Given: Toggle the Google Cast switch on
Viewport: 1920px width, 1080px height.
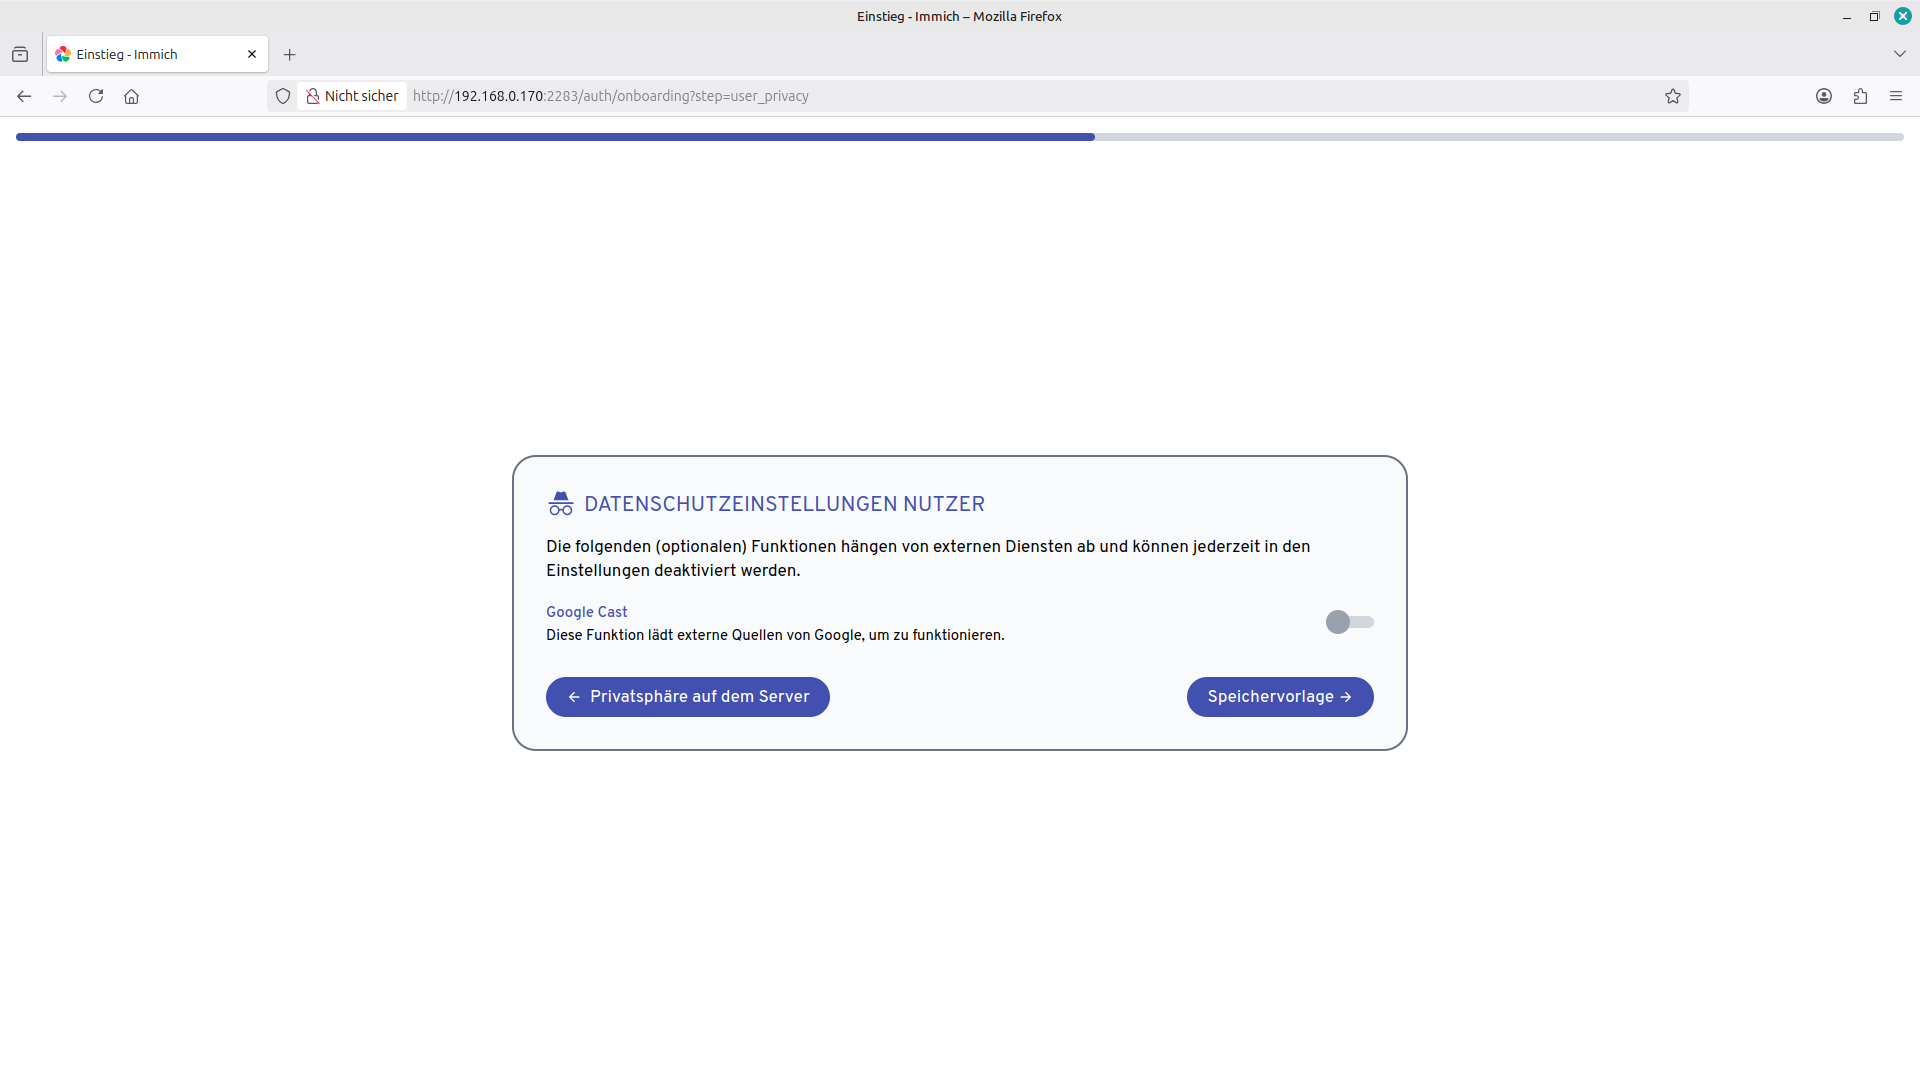Looking at the screenshot, I should pyautogui.click(x=1349, y=622).
